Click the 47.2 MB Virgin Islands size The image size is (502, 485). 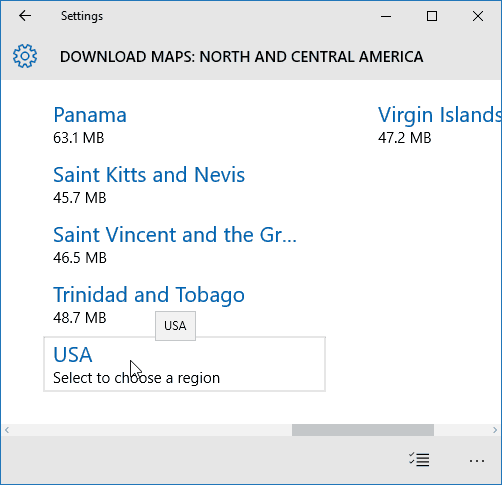point(405,138)
